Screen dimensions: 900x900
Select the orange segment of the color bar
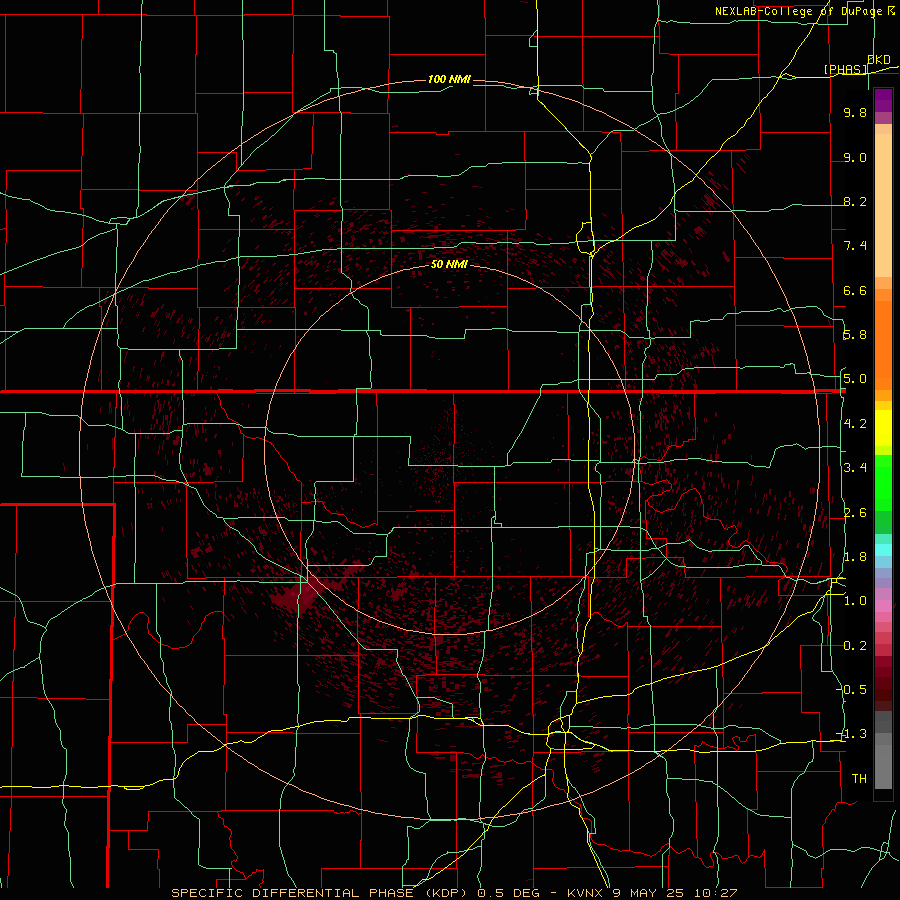click(x=883, y=344)
